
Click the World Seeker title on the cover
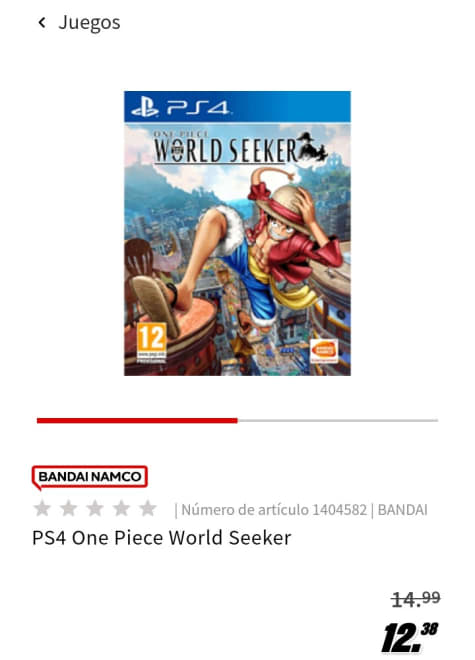click(225, 149)
